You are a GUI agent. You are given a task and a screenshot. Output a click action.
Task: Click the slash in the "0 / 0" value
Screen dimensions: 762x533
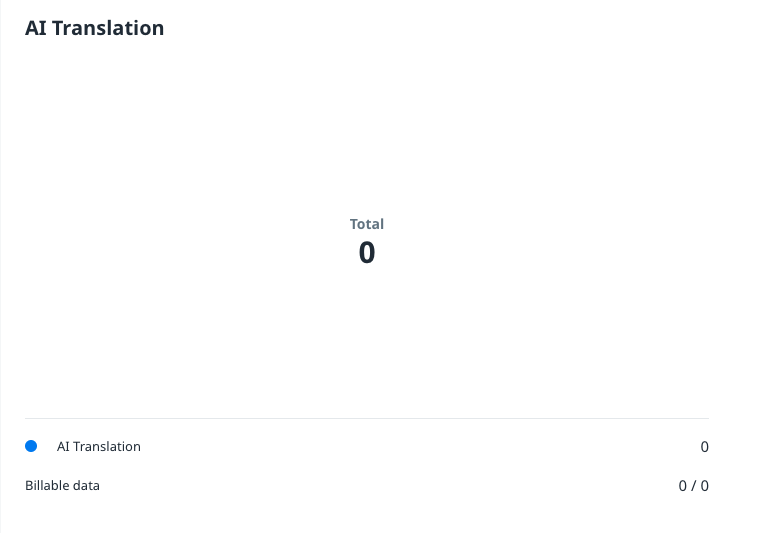click(x=693, y=486)
